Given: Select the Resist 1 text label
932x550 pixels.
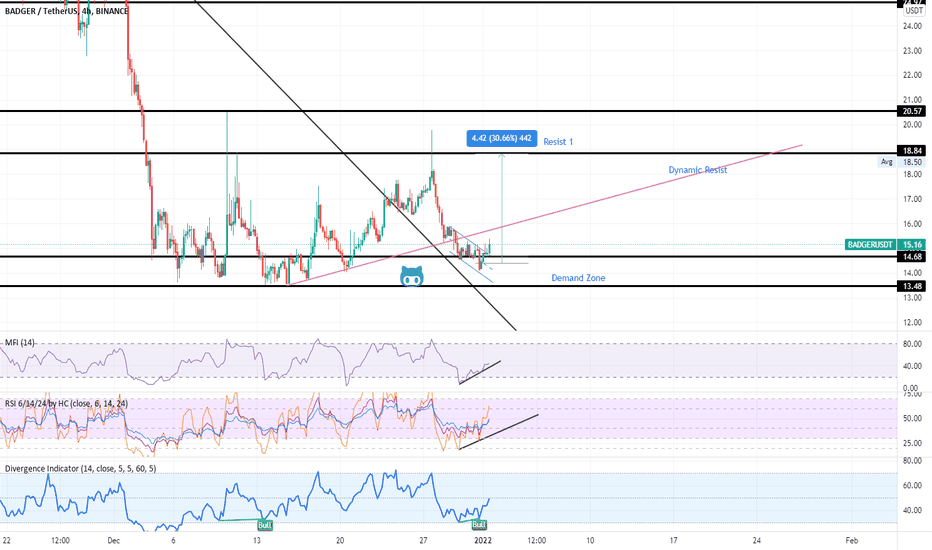Looking at the screenshot, I should coord(558,142).
